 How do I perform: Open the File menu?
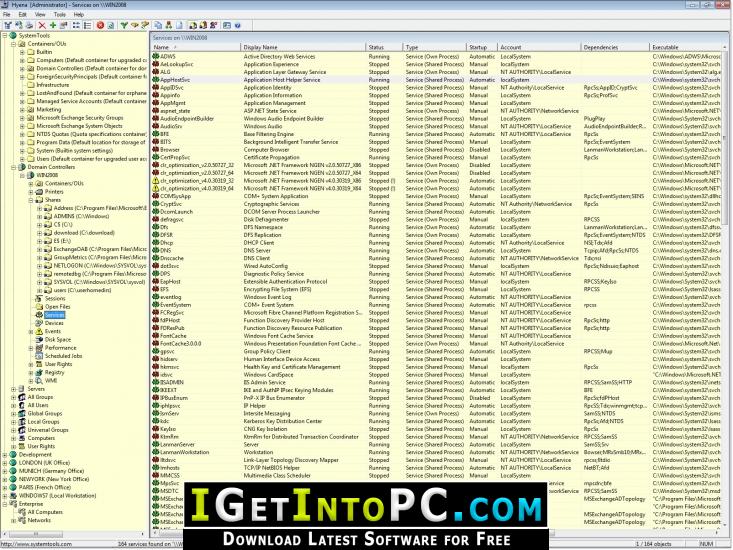(x=7, y=15)
